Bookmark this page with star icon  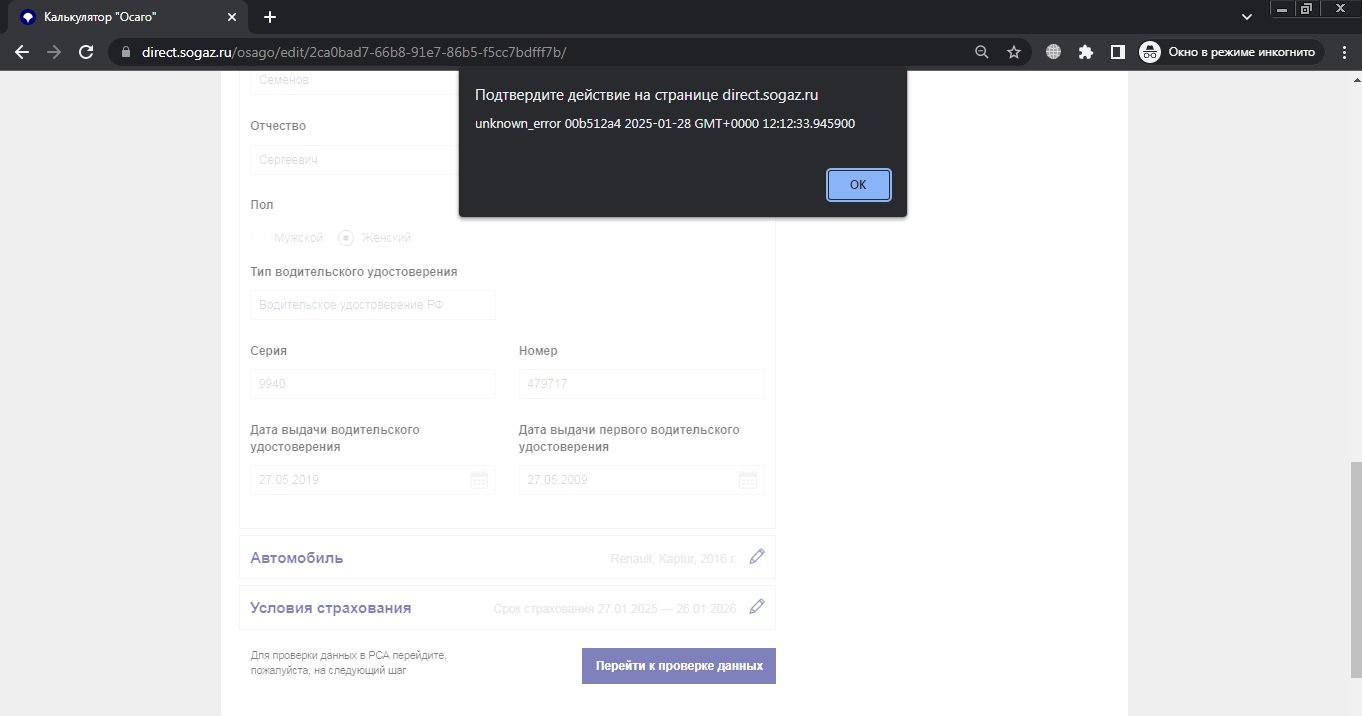(1014, 52)
